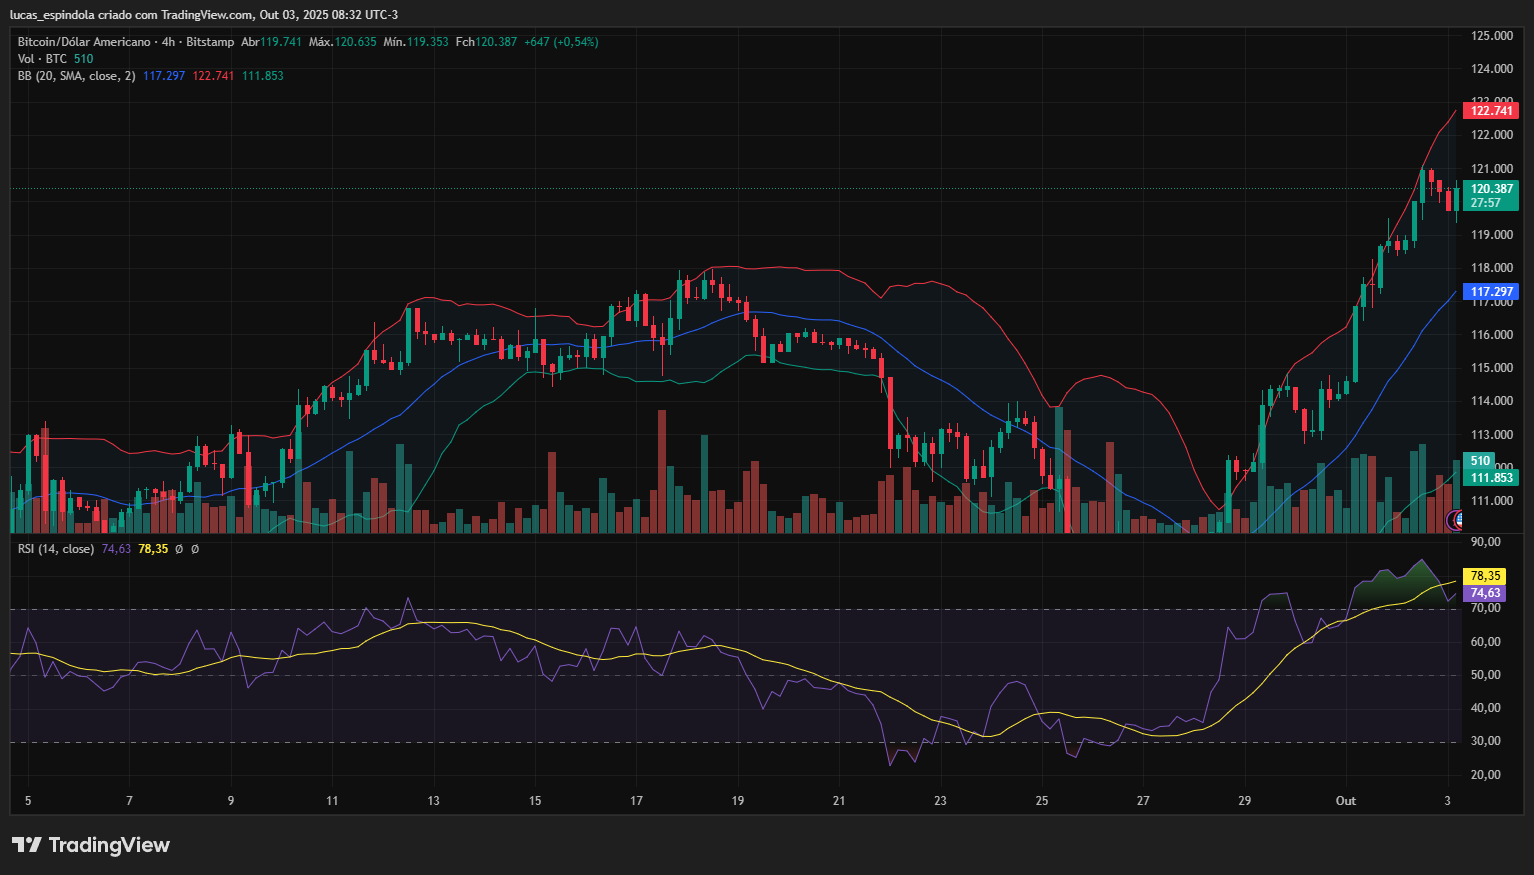
Task: Click the Vol · BTC legend label
Action: tap(42, 59)
